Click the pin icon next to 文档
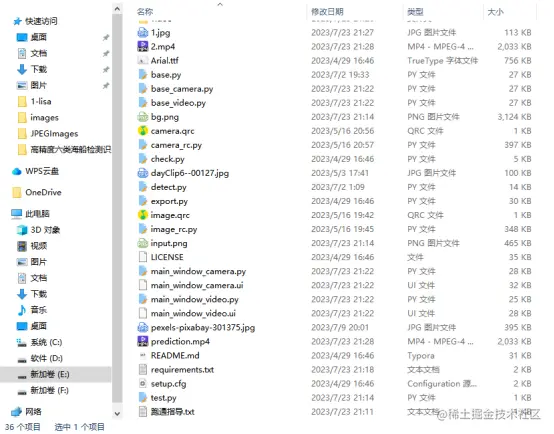This screenshot has height=434, width=554. pyautogui.click(x=106, y=53)
